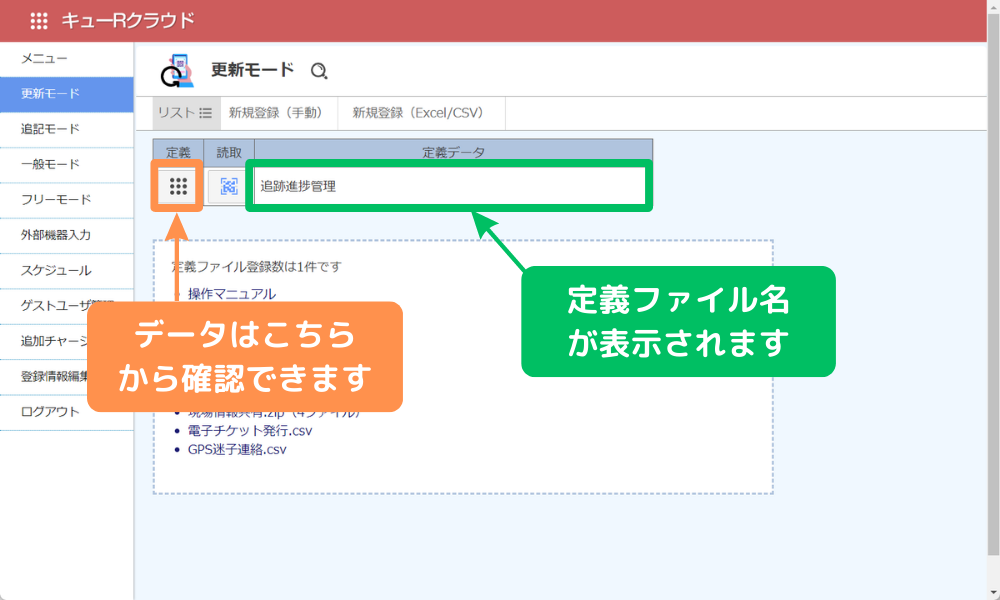Click the 定義データ column header
1000x600 pixels.
pyautogui.click(x=453, y=152)
